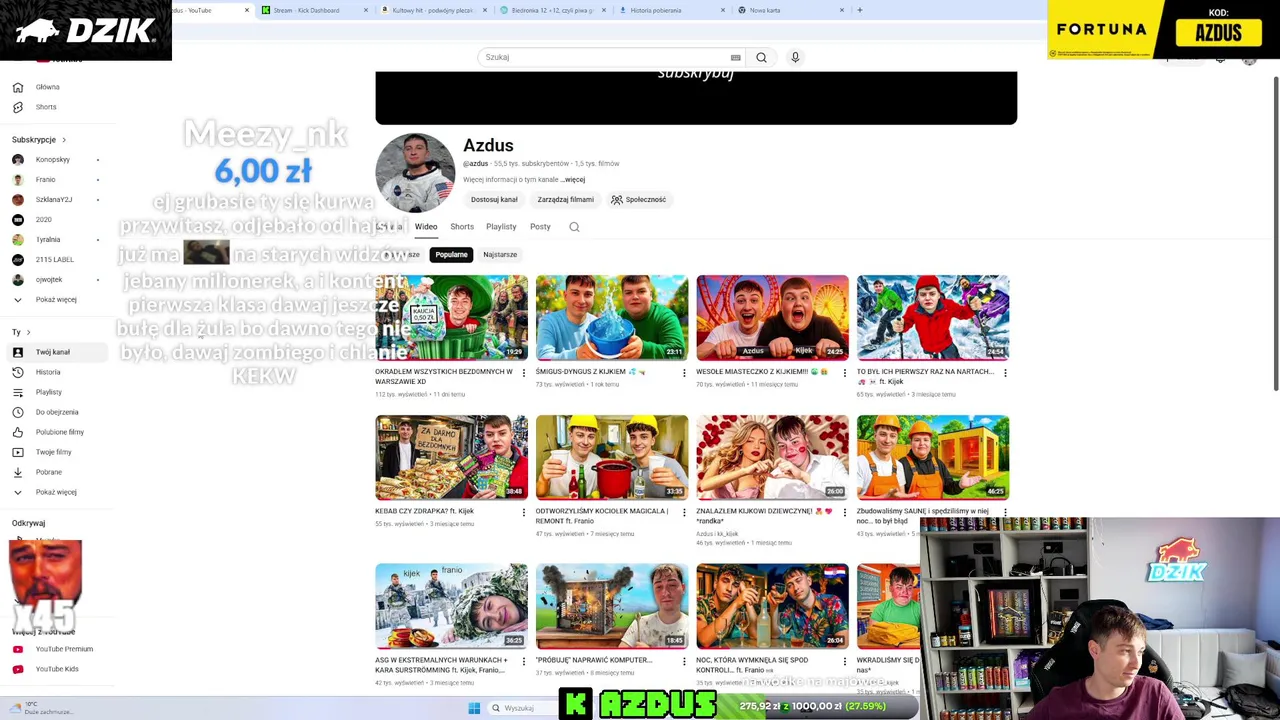Expand Pokaż więcej below Pobrane
This screenshot has height=720, width=1280.
pyautogui.click(x=56, y=492)
